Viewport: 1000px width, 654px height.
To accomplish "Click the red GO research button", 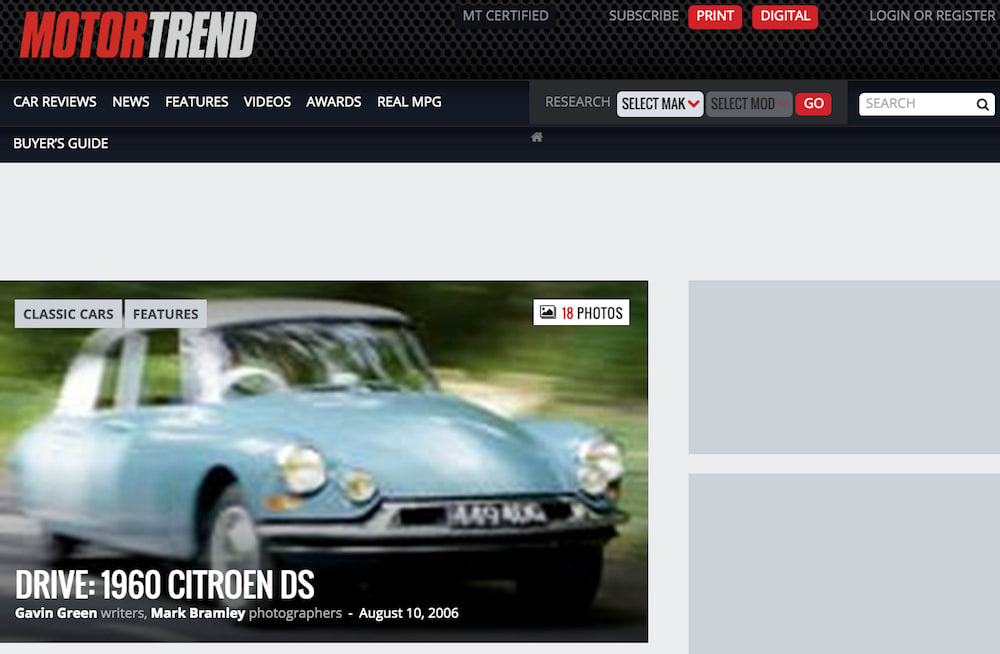I will 813,104.
